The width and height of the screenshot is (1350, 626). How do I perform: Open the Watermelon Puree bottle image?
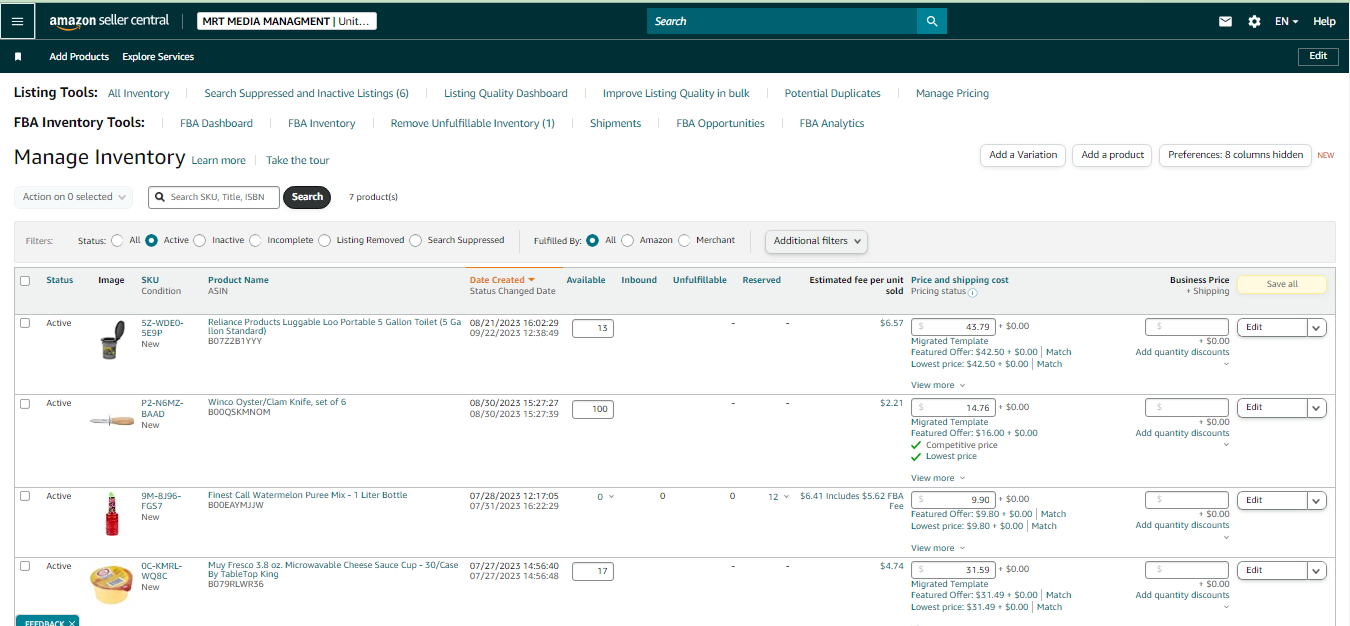[112, 513]
